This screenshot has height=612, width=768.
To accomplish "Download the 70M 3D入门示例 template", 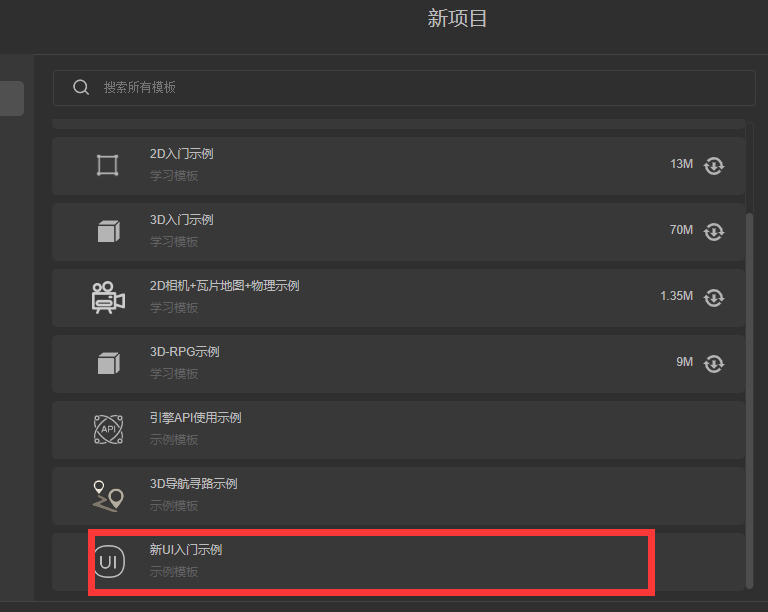I will (x=714, y=232).
